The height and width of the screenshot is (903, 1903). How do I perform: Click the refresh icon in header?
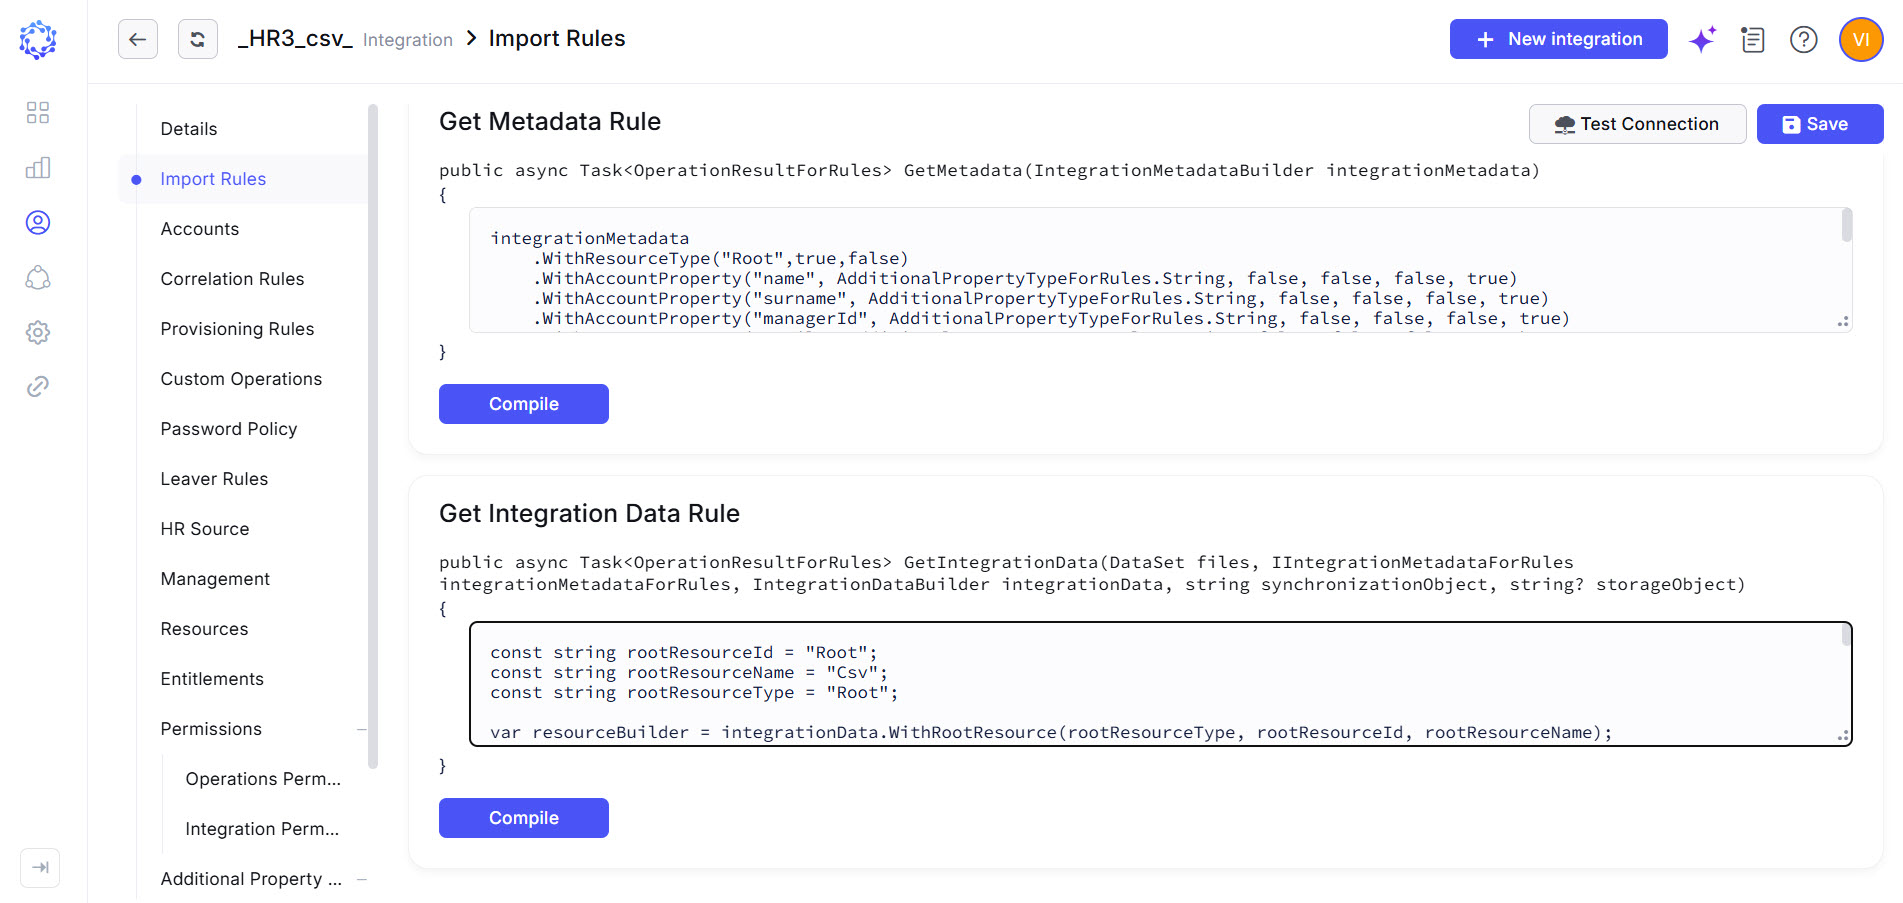click(198, 39)
